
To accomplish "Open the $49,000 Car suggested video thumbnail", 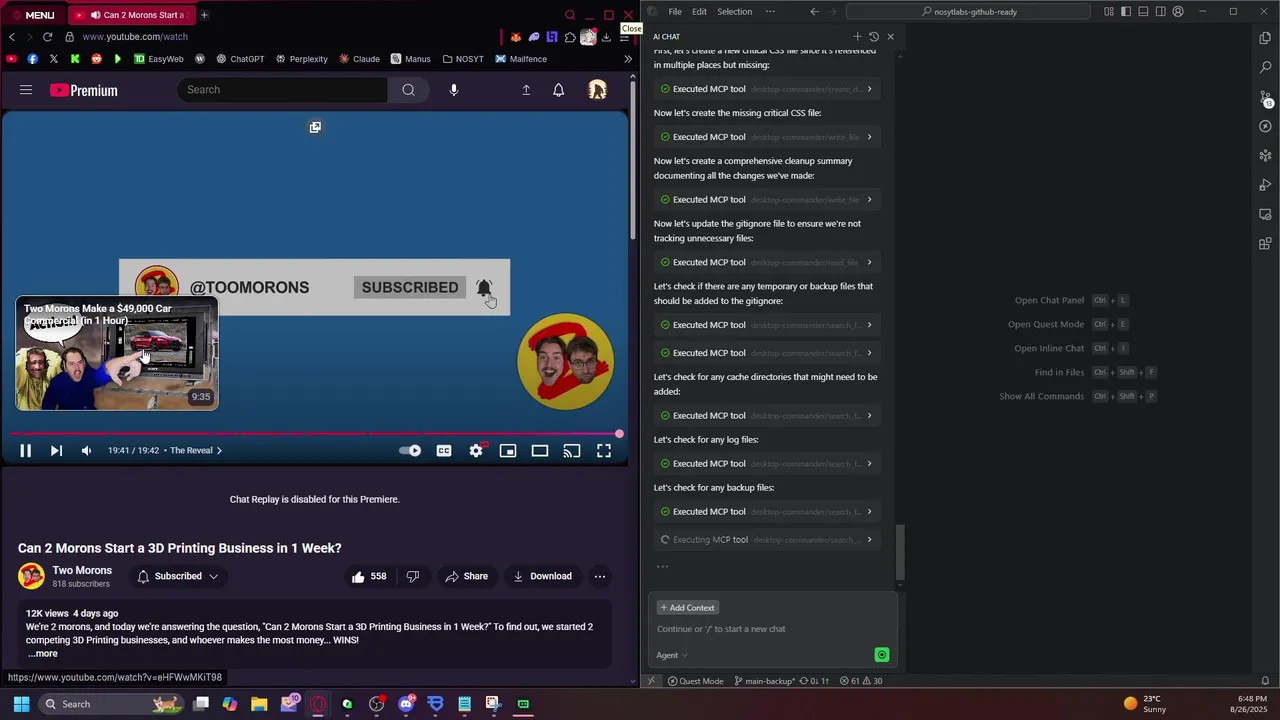I will (117, 354).
